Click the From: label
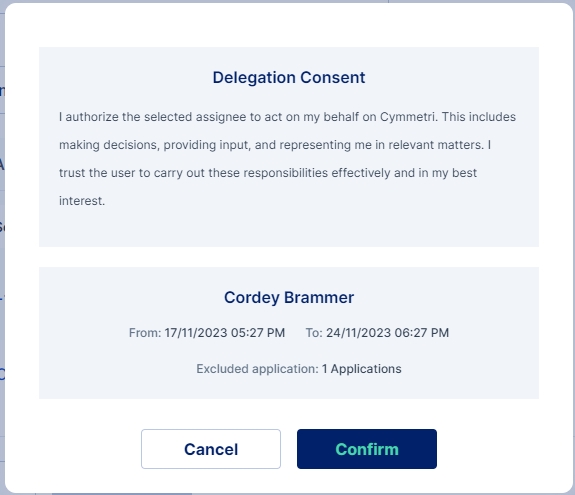 click(x=145, y=333)
